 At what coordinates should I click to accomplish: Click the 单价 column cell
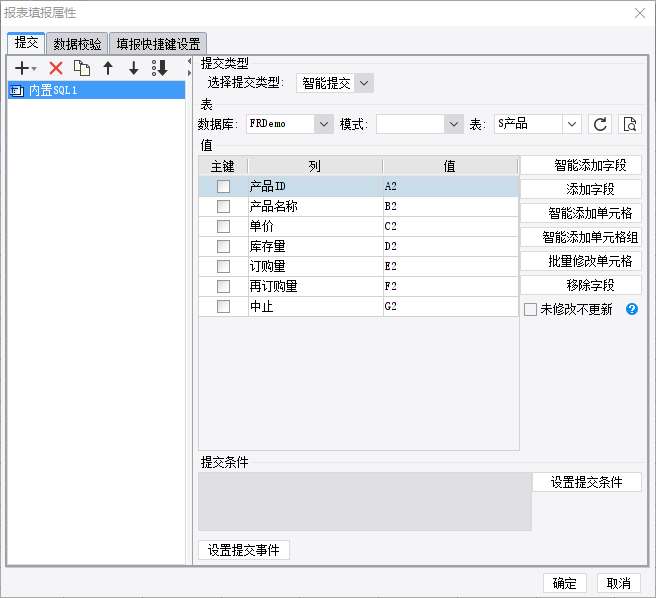[x=315, y=226]
